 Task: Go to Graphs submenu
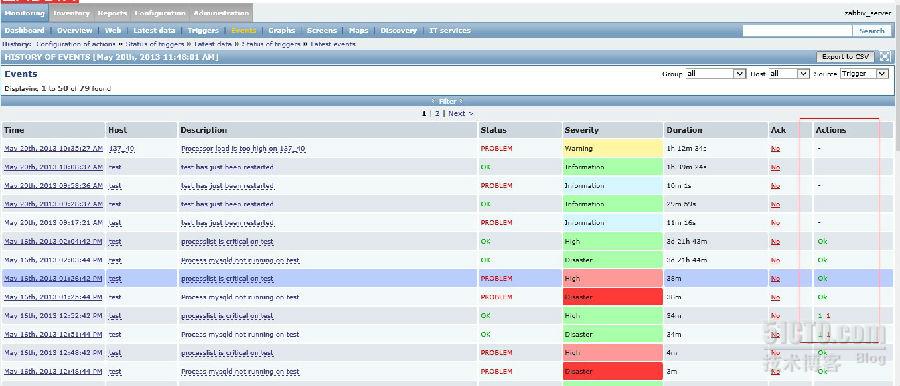pos(282,30)
